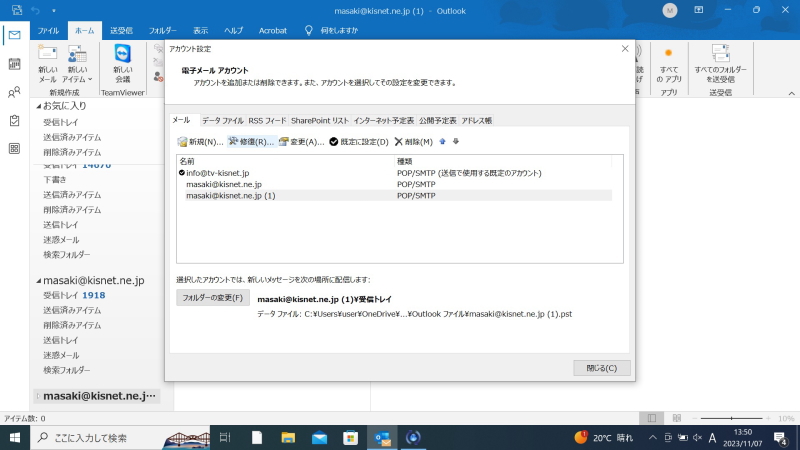Collapse the お気に入り folder group

pos(38,106)
